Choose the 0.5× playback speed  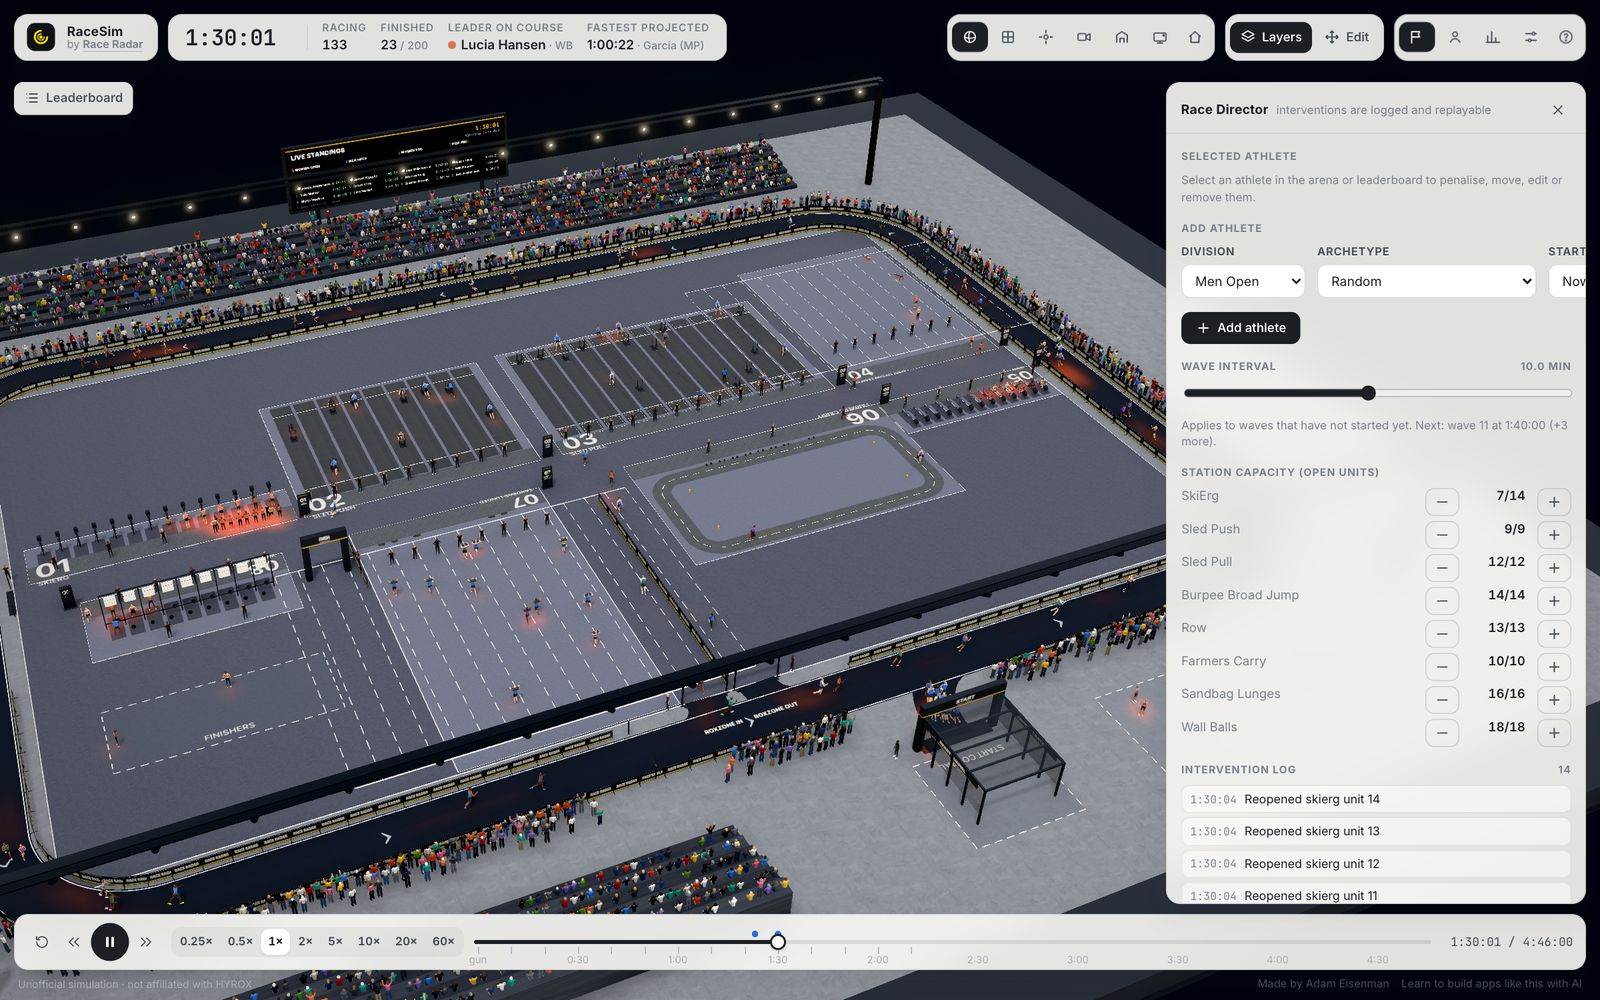click(240, 941)
